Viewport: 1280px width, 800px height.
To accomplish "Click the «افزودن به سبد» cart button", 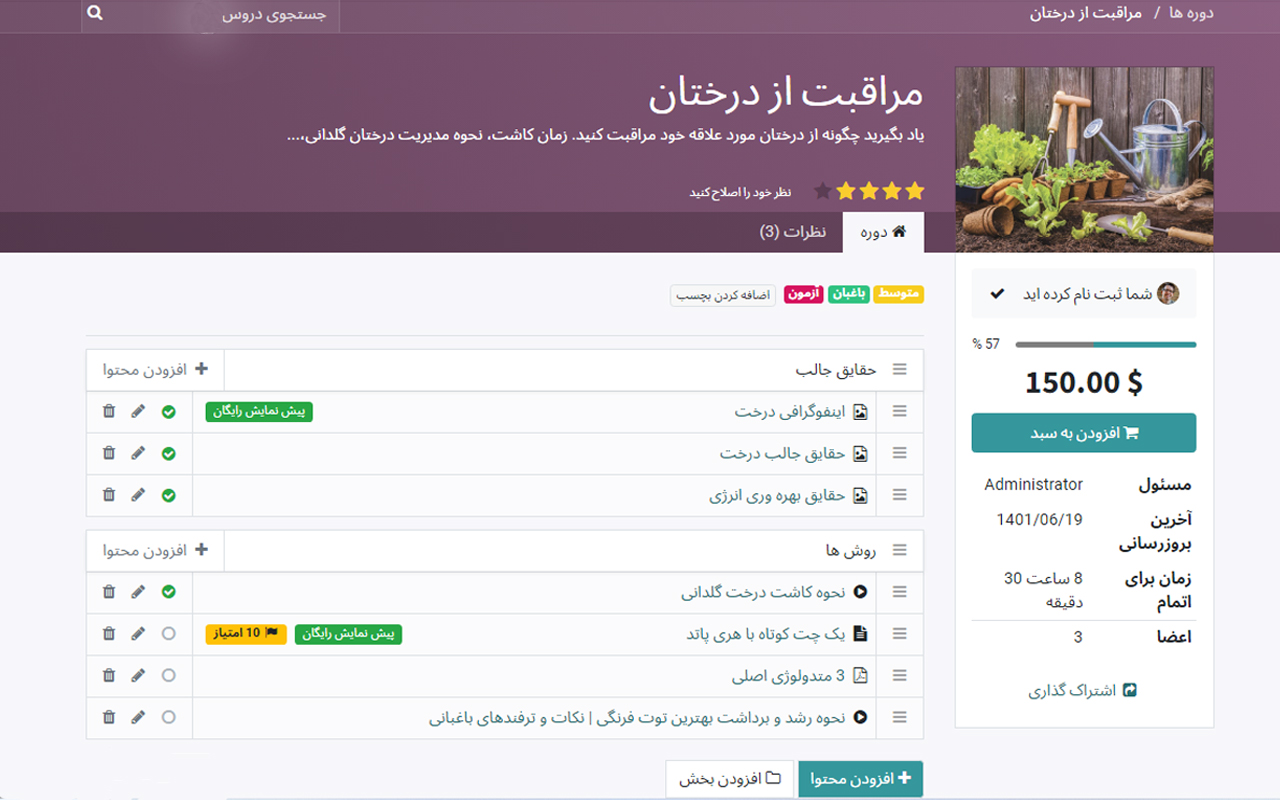I will point(1083,432).
